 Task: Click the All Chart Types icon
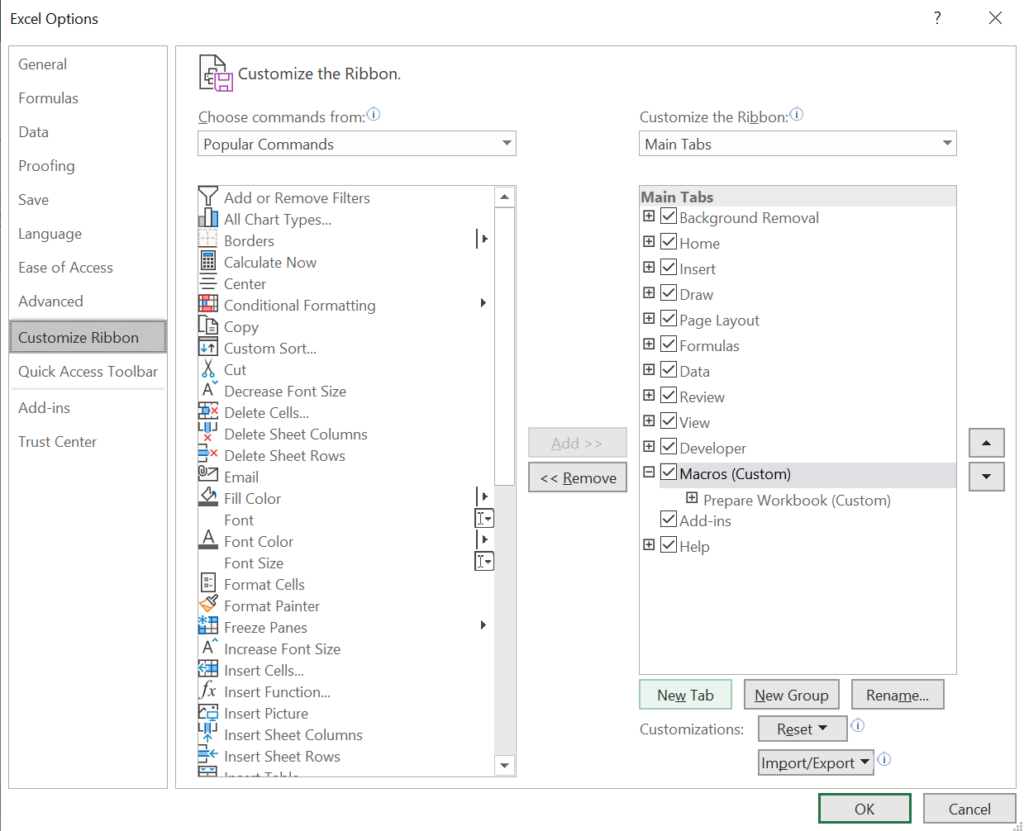click(x=208, y=218)
